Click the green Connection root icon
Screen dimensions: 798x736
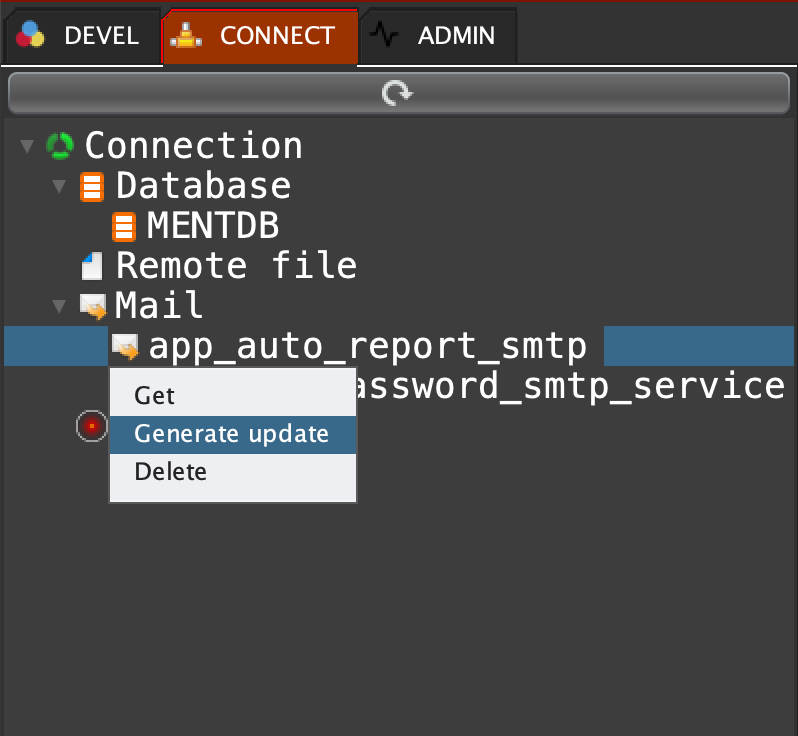point(60,146)
